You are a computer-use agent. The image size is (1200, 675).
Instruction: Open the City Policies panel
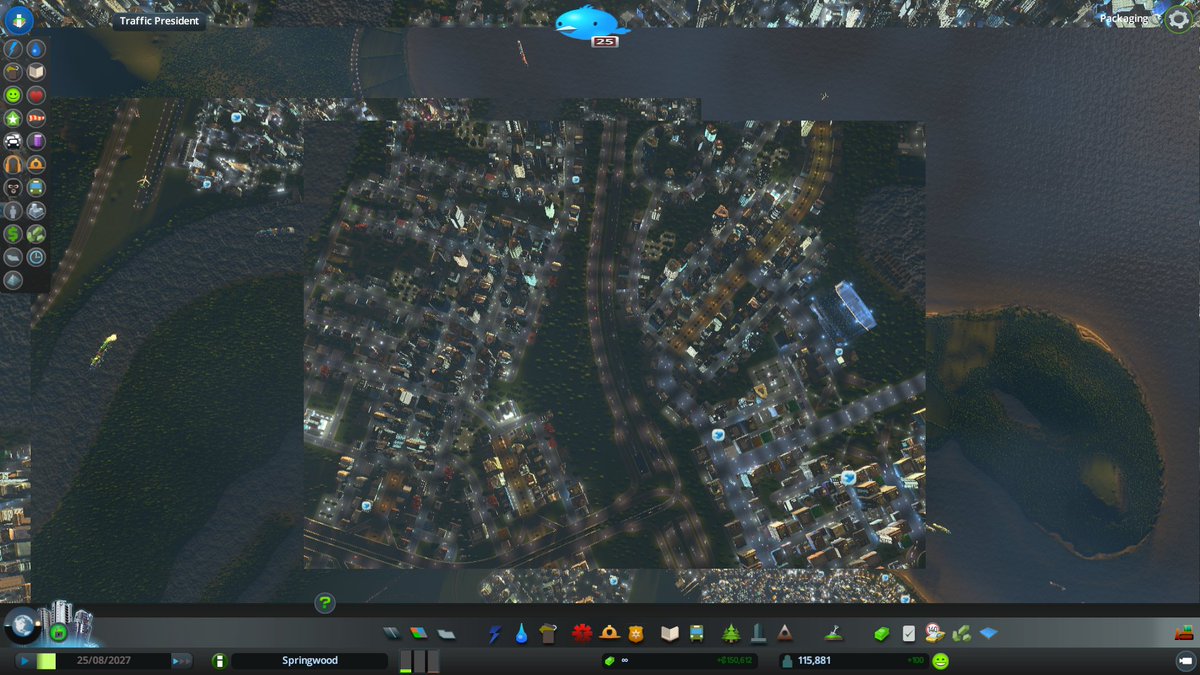pyautogui.click(x=935, y=633)
